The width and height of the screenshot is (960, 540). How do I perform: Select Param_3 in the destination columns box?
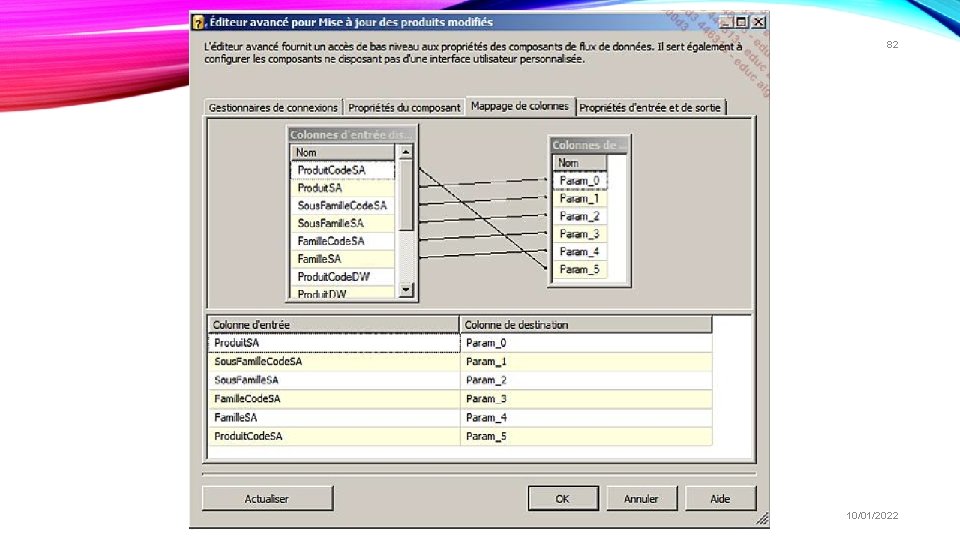point(580,234)
